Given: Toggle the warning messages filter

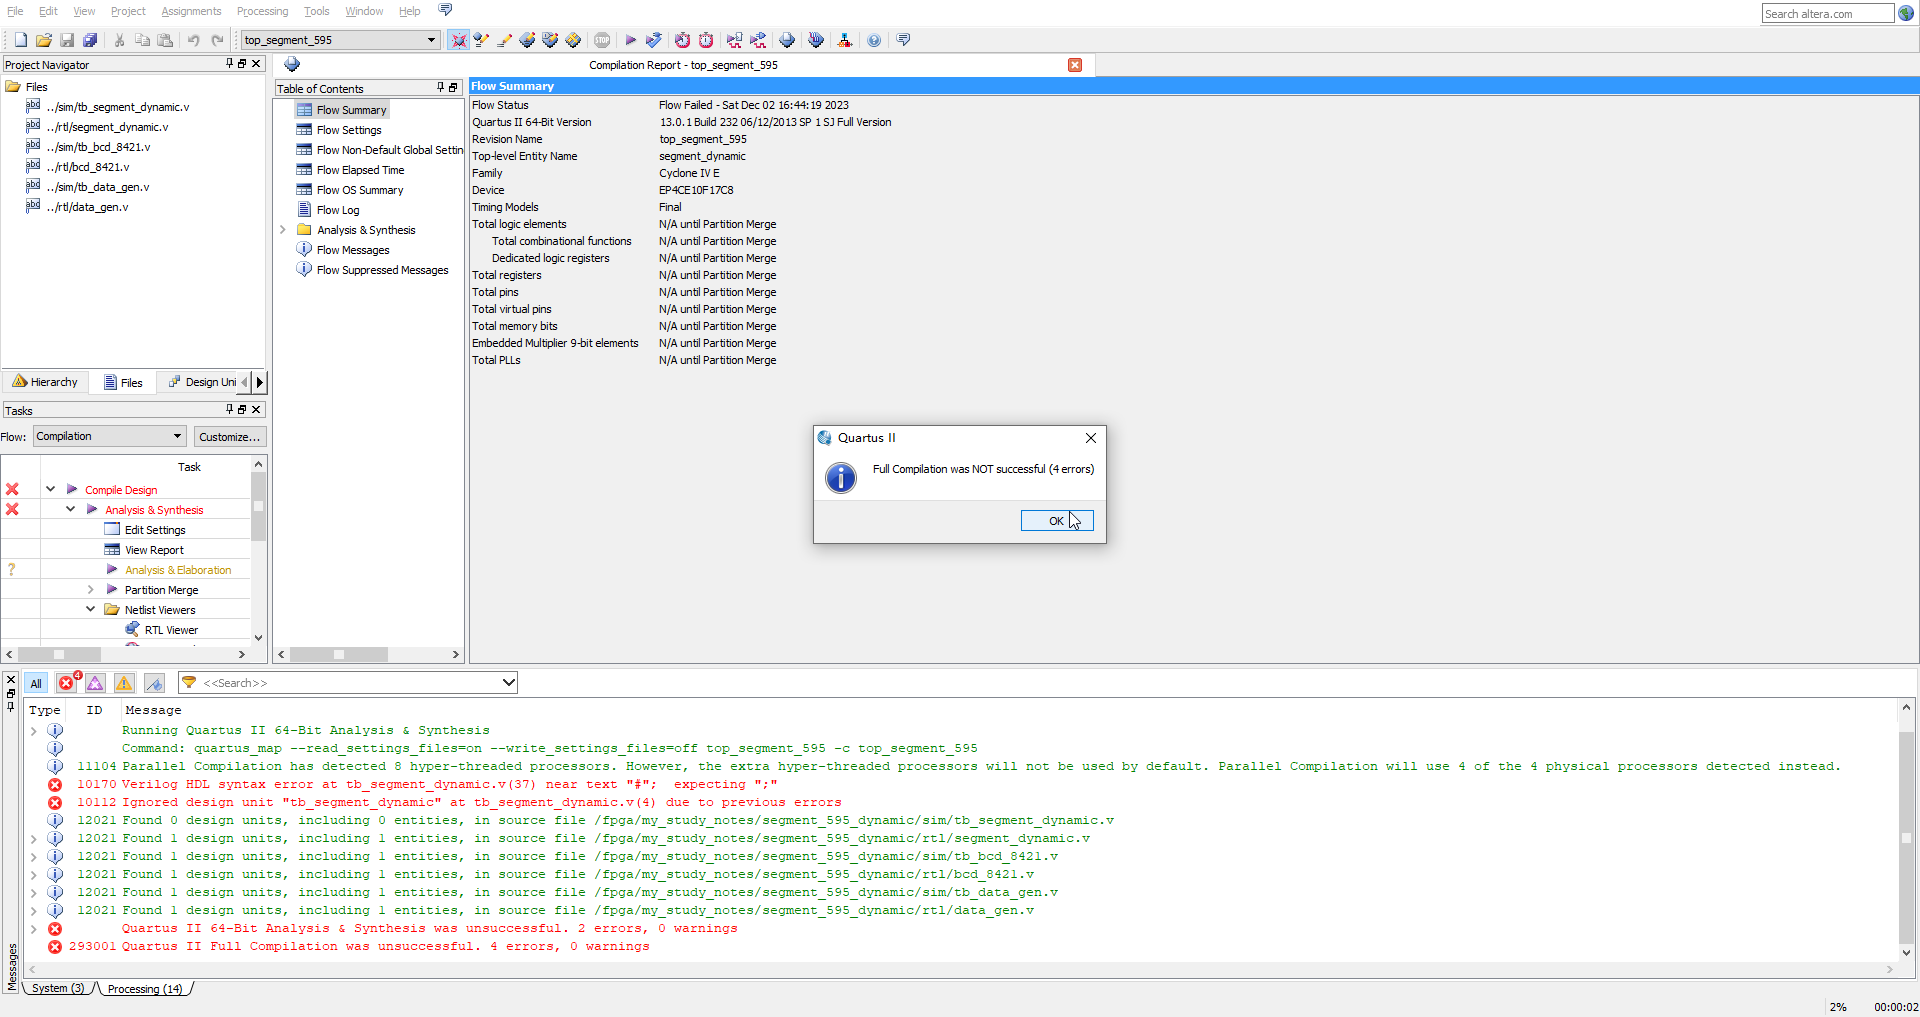Looking at the screenshot, I should coord(124,683).
